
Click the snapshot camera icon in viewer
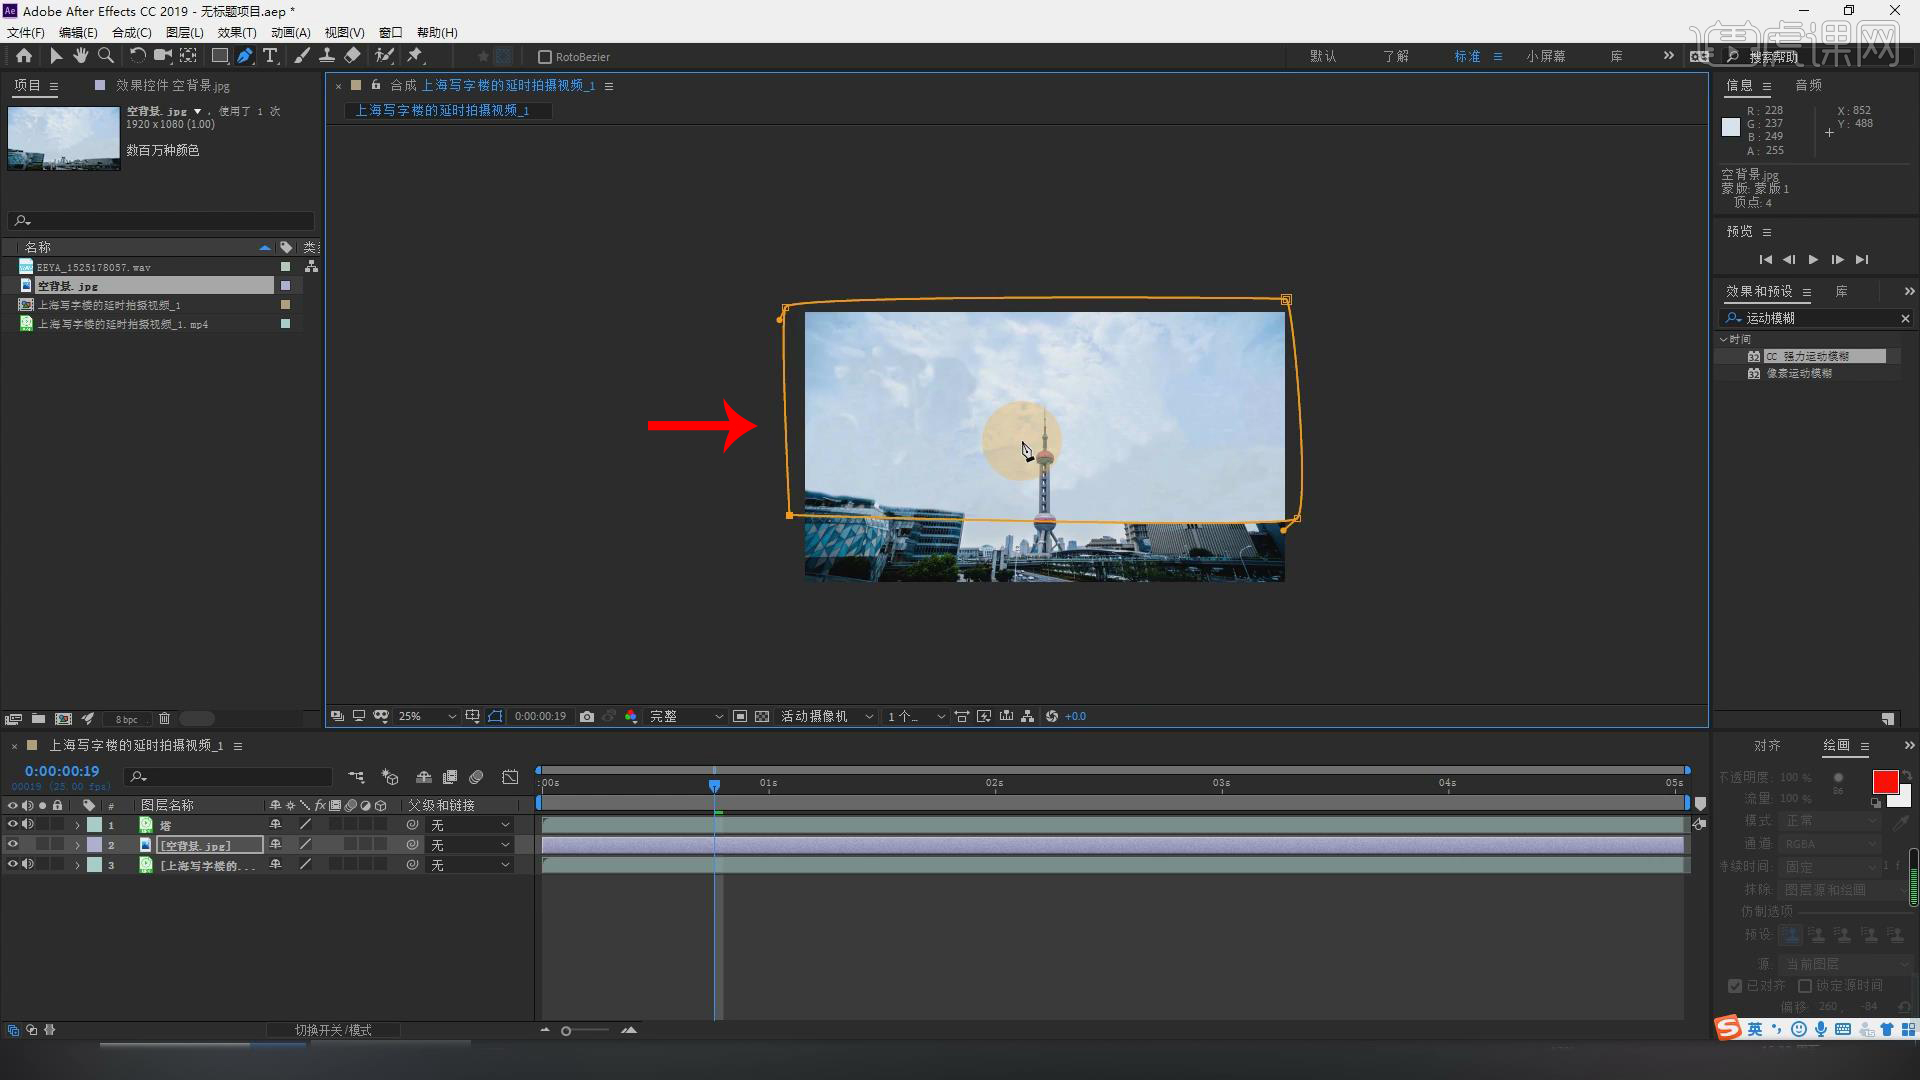[x=587, y=716]
